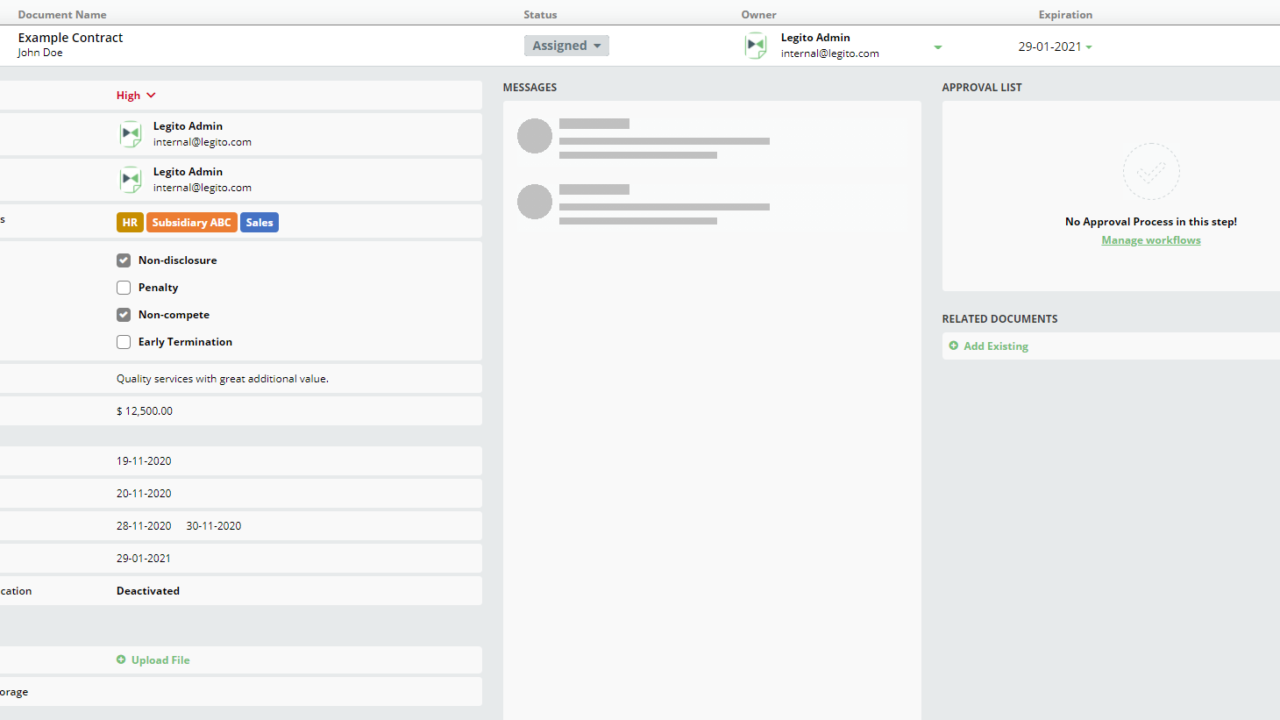Click the approval checkmark circle icon

coord(1151,172)
